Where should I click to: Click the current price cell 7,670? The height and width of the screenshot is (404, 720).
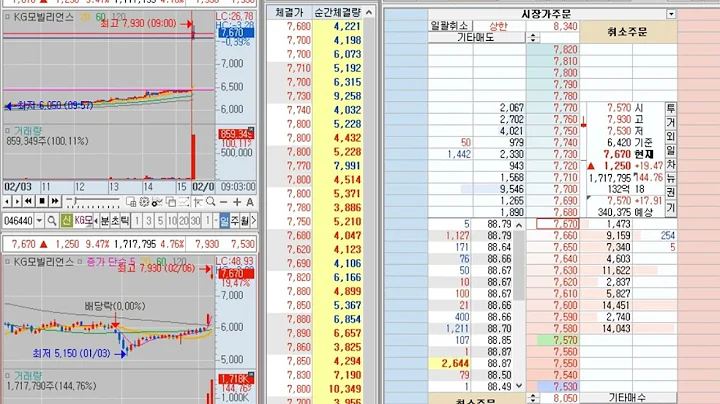pos(557,224)
